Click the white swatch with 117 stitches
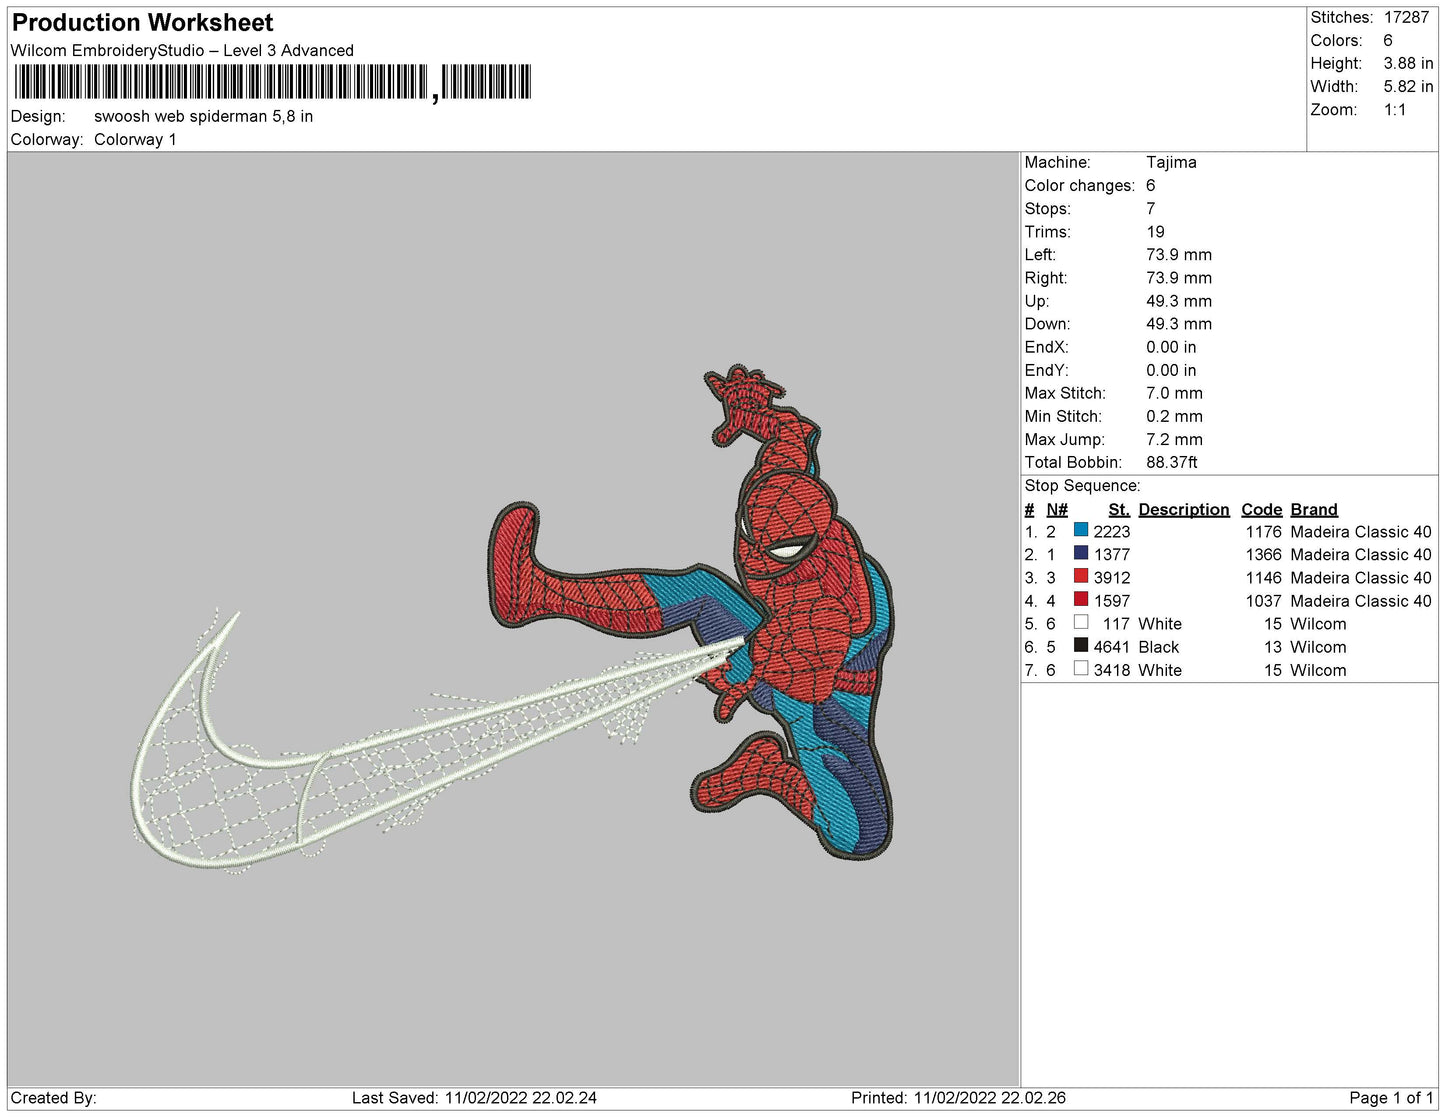The width and height of the screenshot is (1445, 1117). [x=1080, y=622]
